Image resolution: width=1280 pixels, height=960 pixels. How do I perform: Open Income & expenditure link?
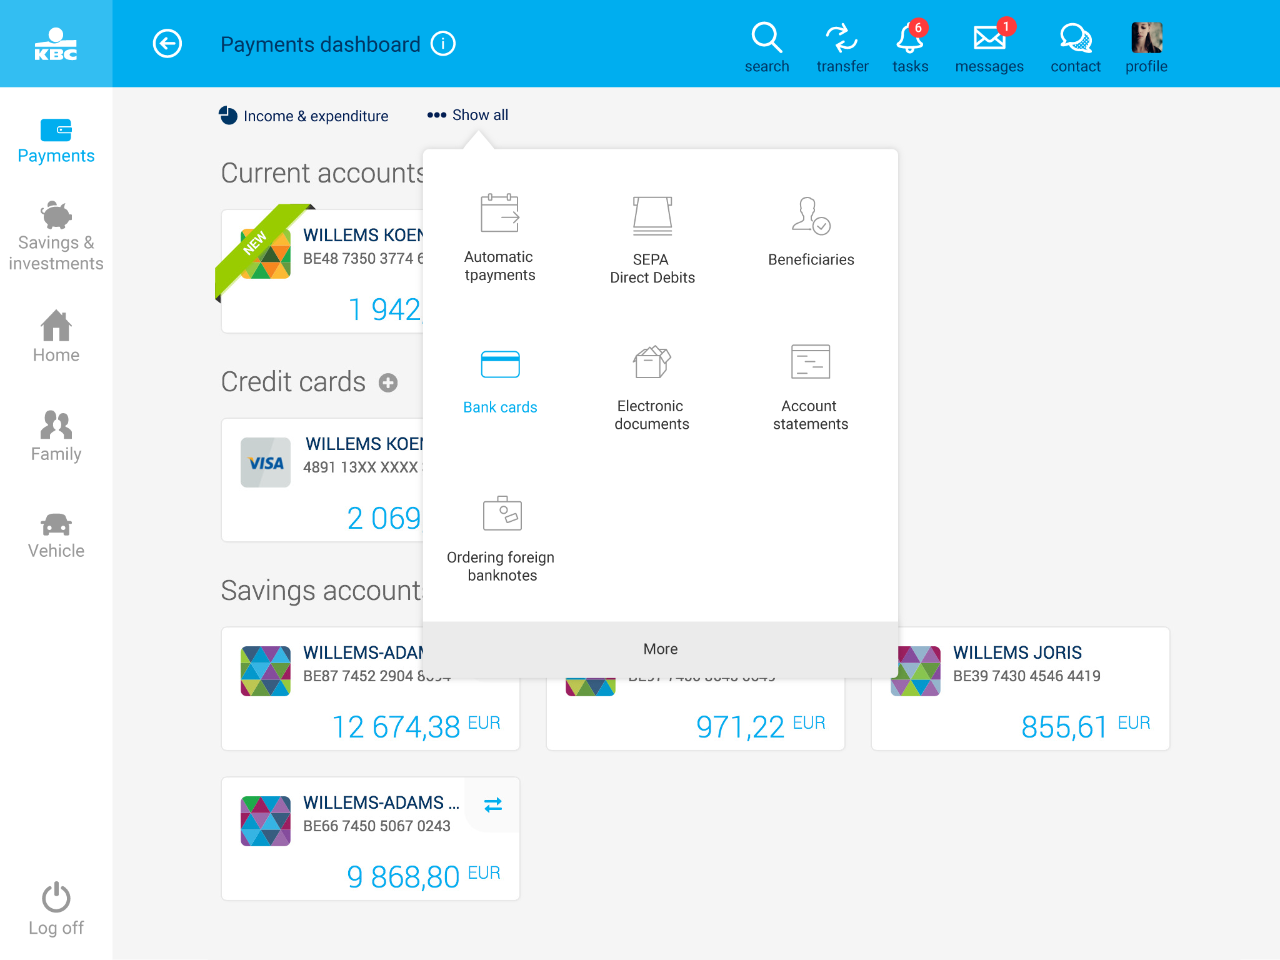304,116
